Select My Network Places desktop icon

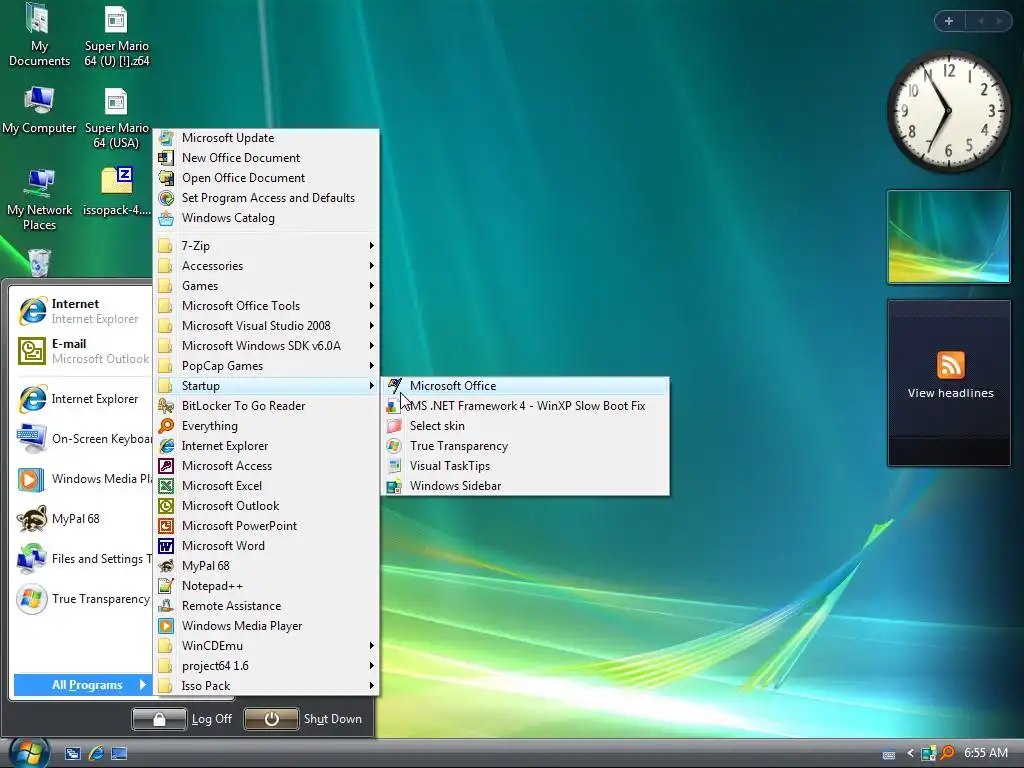39,199
